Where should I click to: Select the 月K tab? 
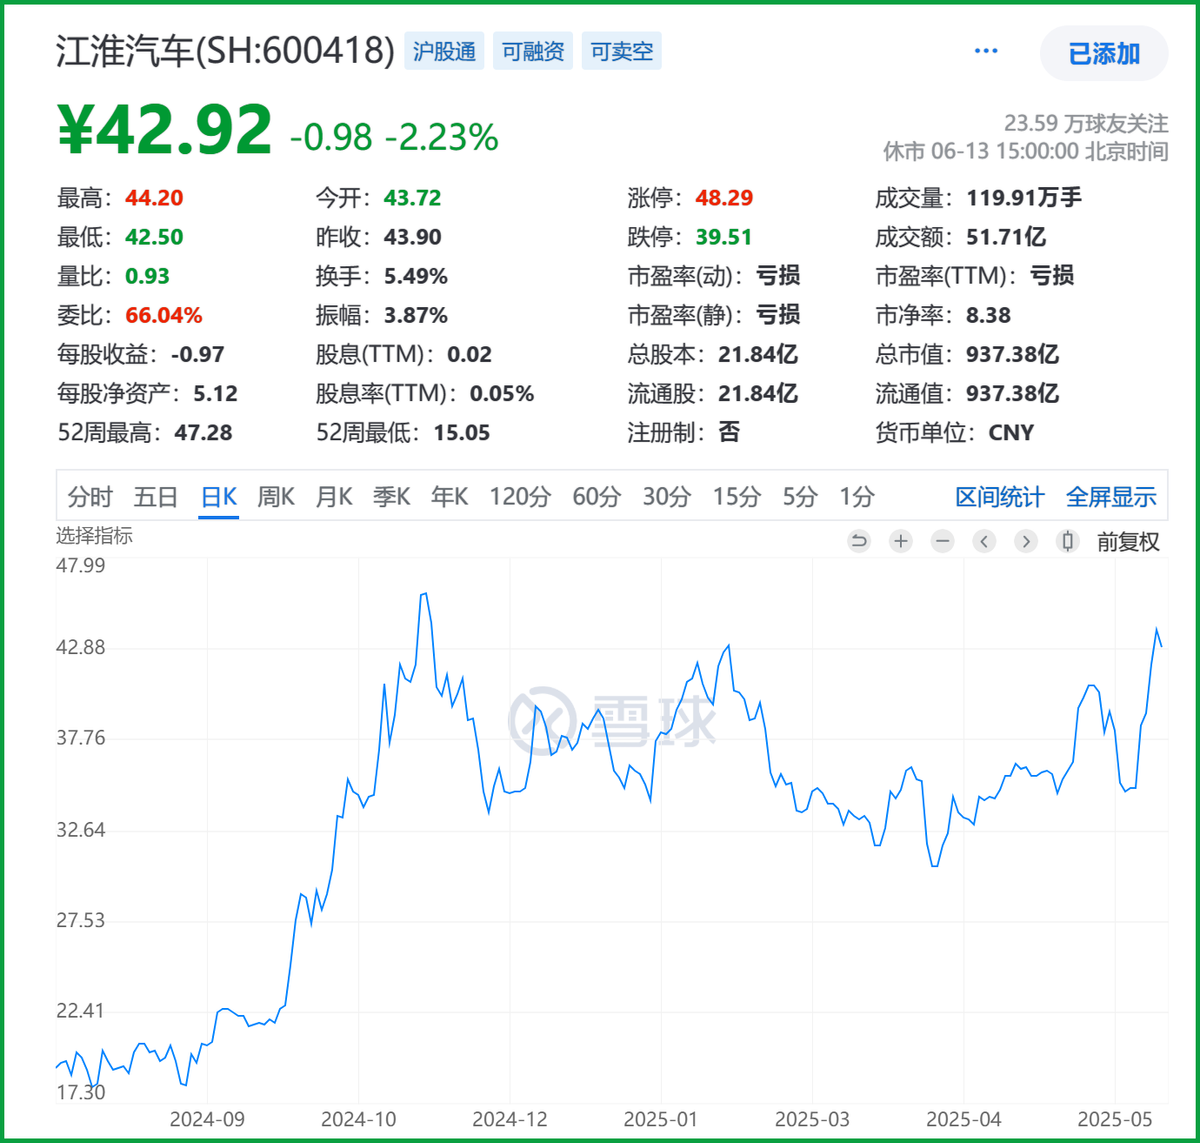coord(334,496)
